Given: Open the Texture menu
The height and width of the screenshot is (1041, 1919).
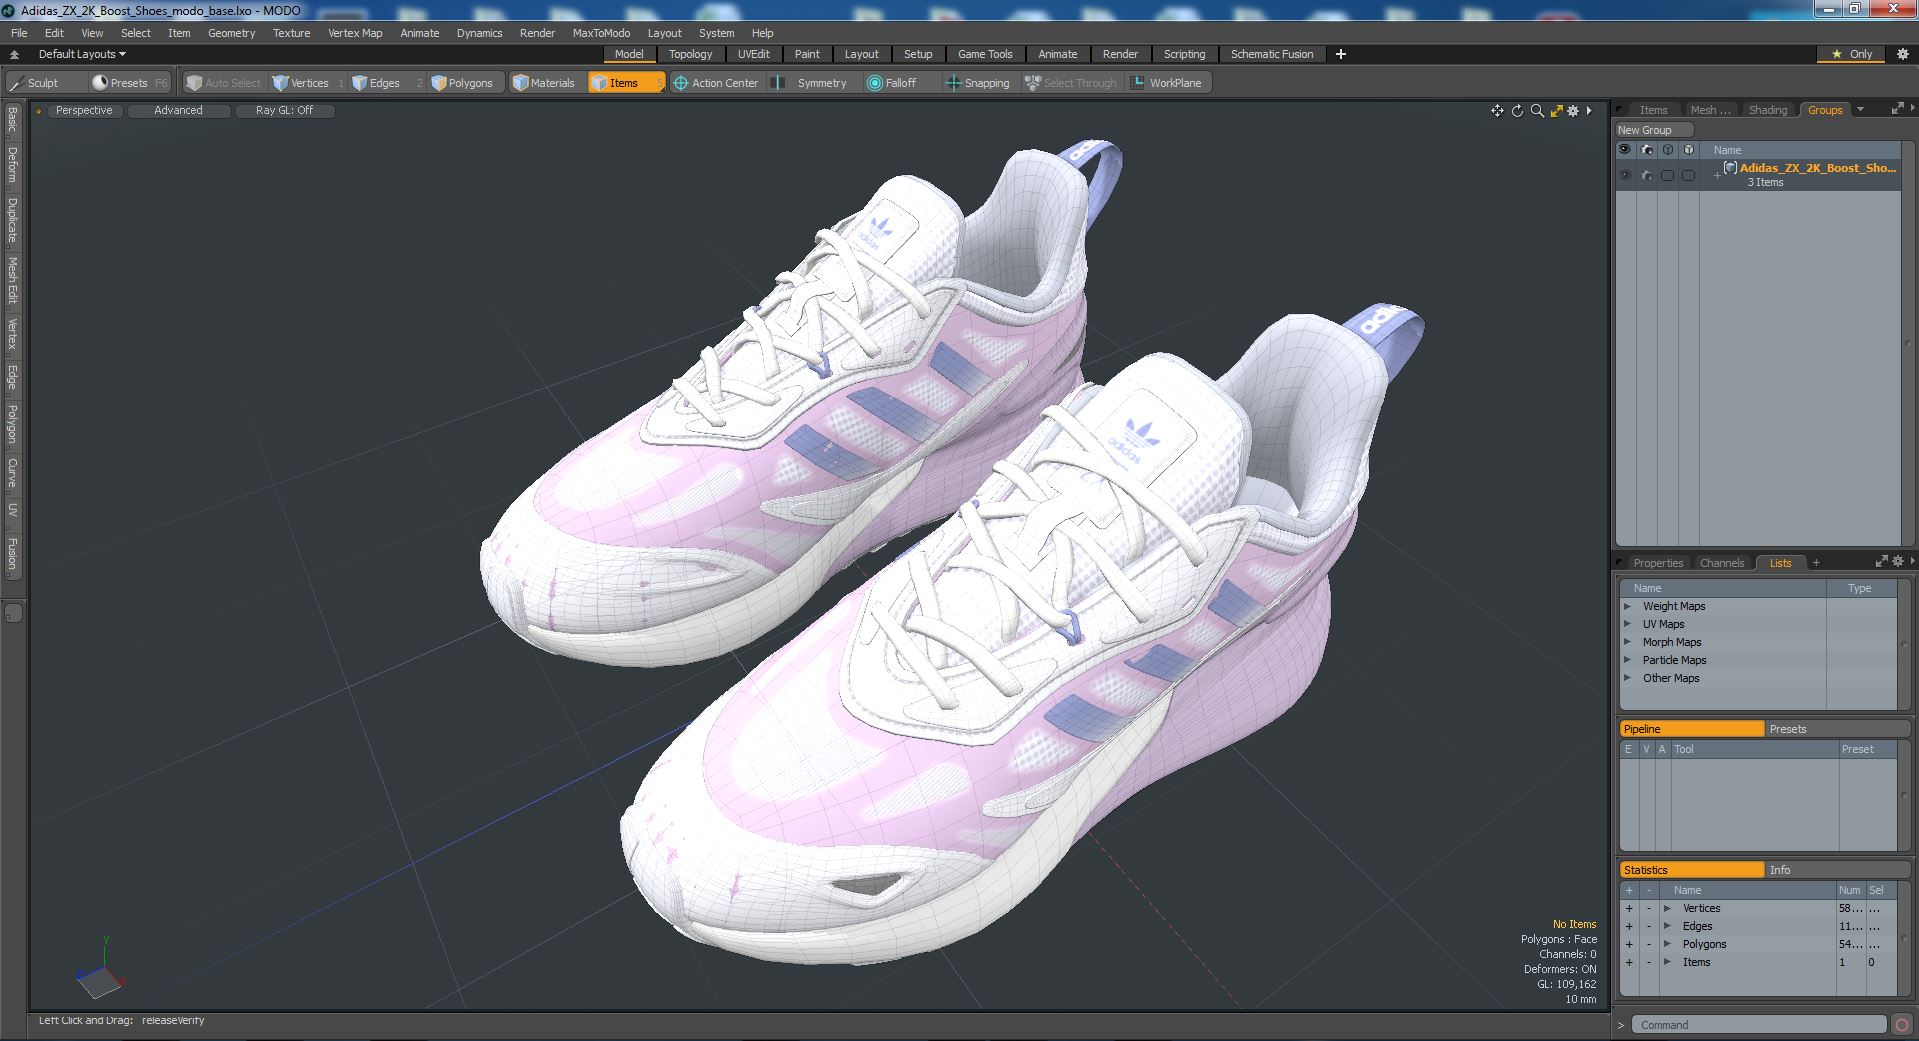Looking at the screenshot, I should click(x=291, y=33).
